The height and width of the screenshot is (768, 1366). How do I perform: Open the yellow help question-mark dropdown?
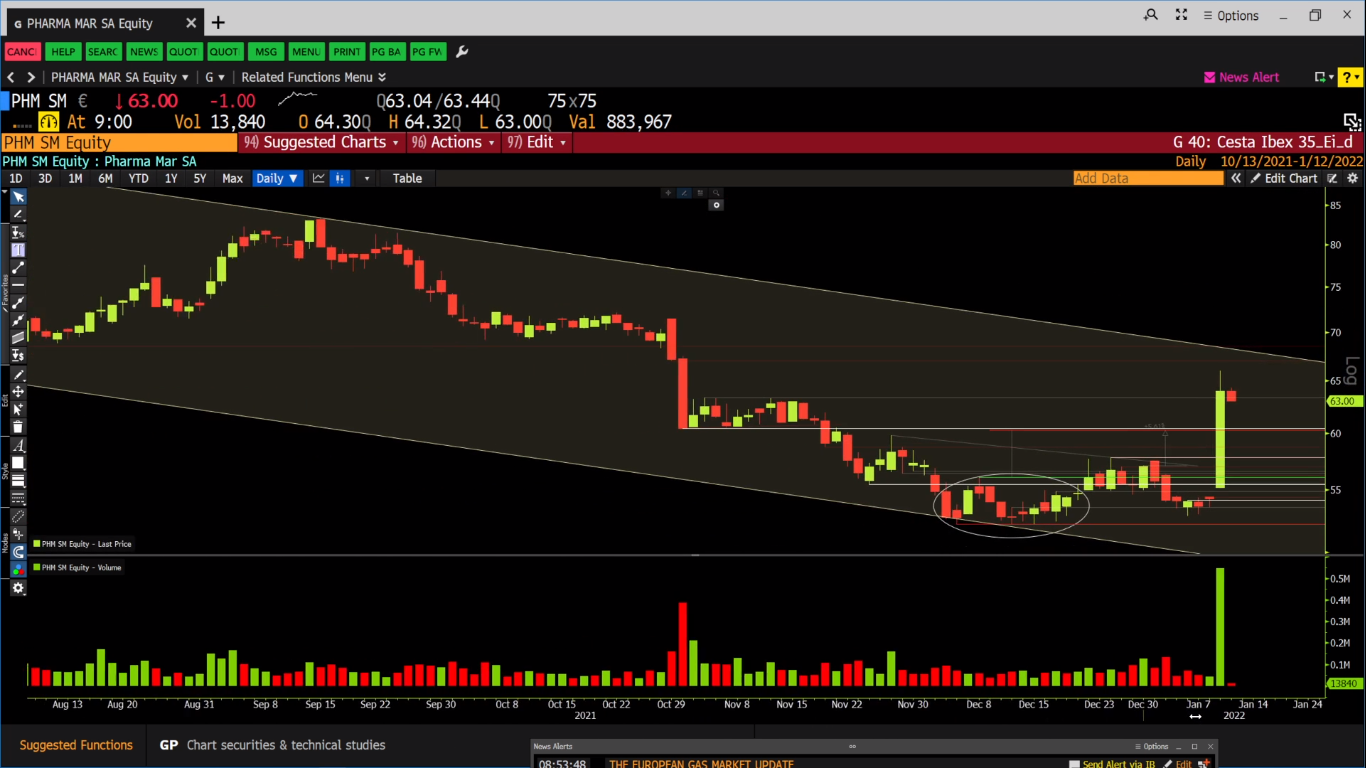[1350, 77]
